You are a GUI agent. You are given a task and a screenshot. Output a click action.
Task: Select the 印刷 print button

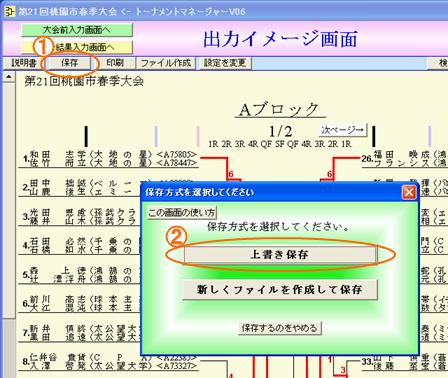114,63
